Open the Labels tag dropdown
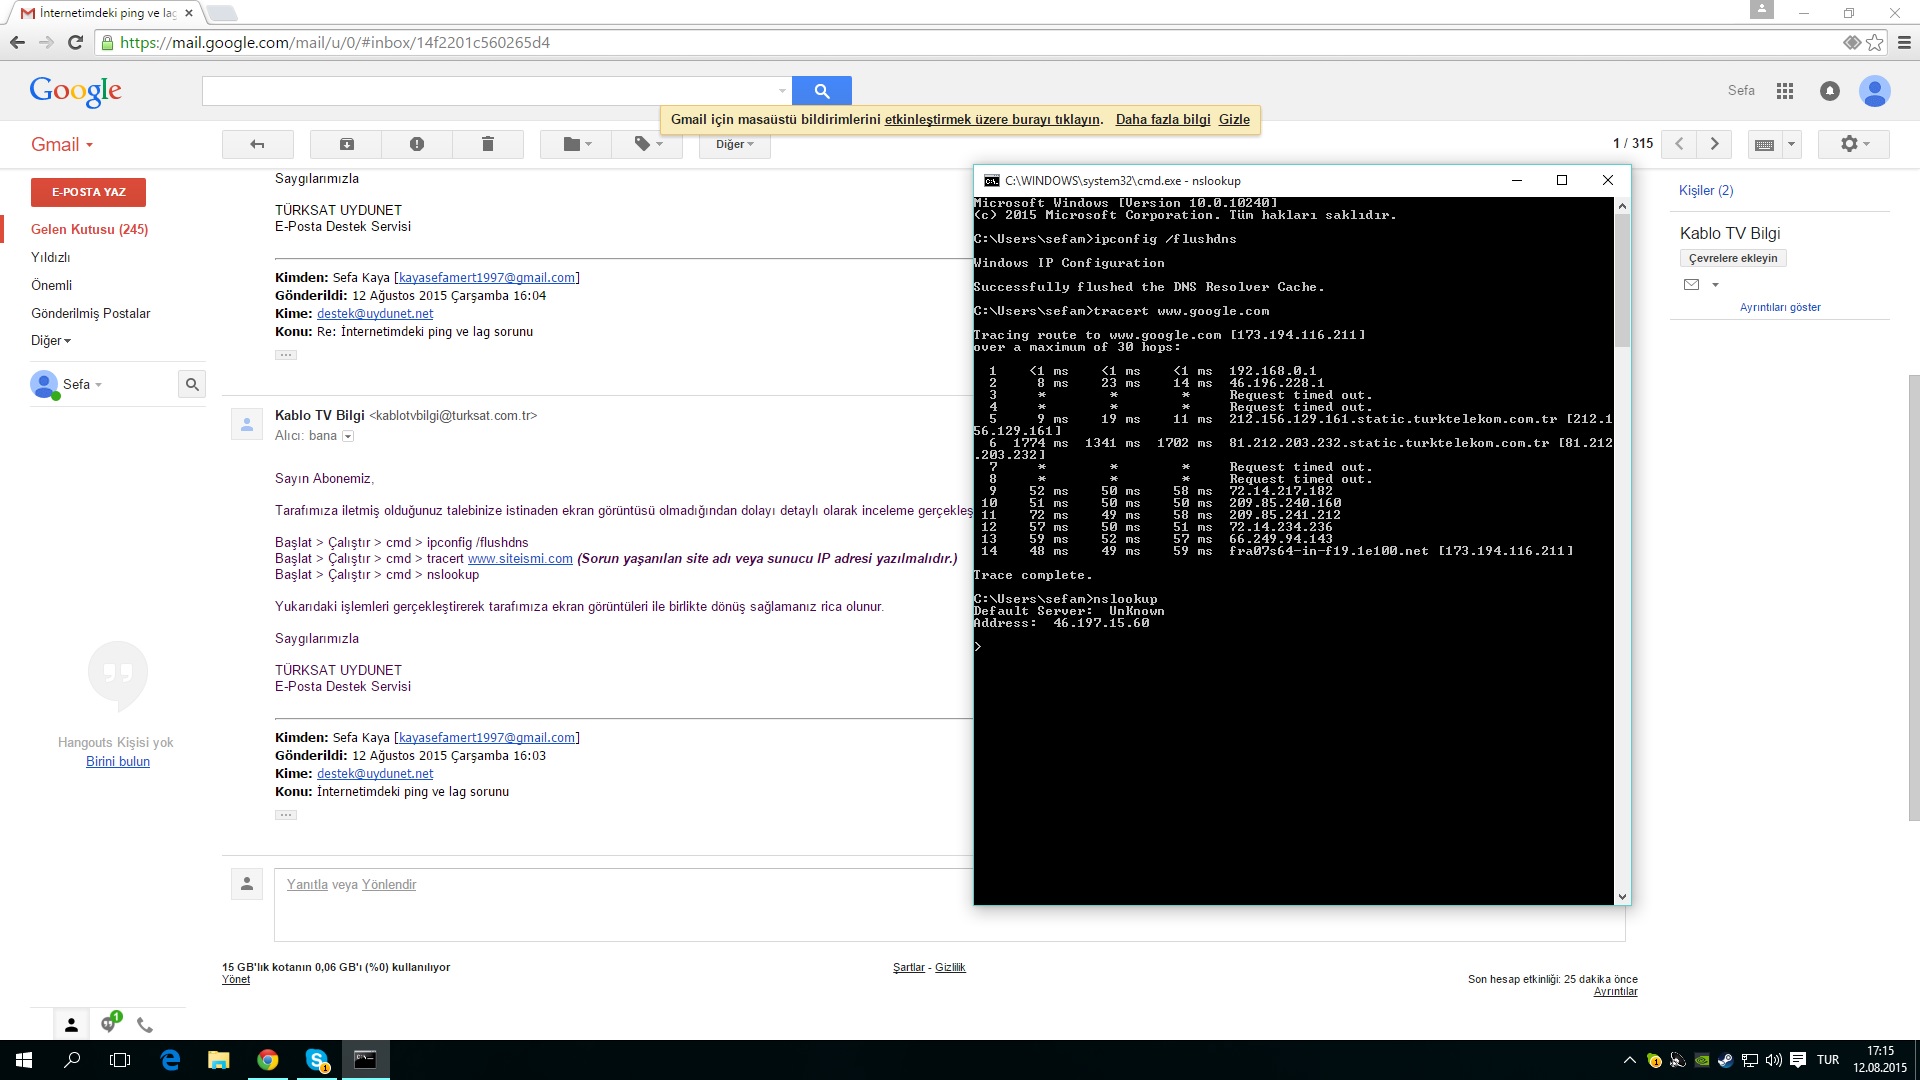The width and height of the screenshot is (1920, 1080). [x=647, y=144]
